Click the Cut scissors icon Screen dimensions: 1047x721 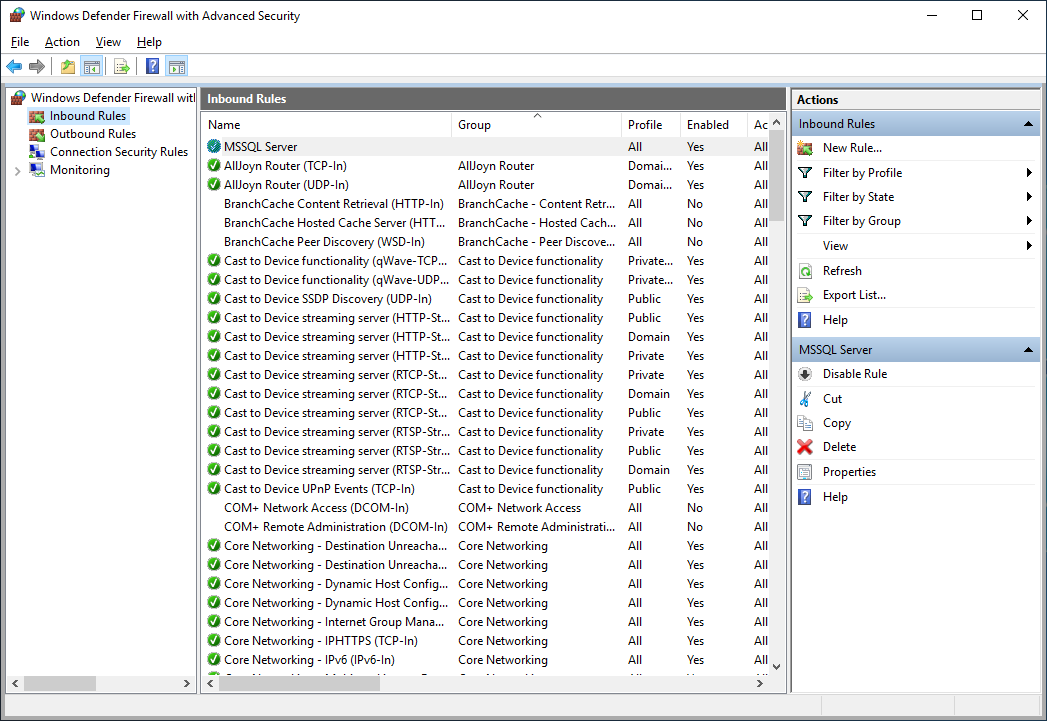click(805, 399)
